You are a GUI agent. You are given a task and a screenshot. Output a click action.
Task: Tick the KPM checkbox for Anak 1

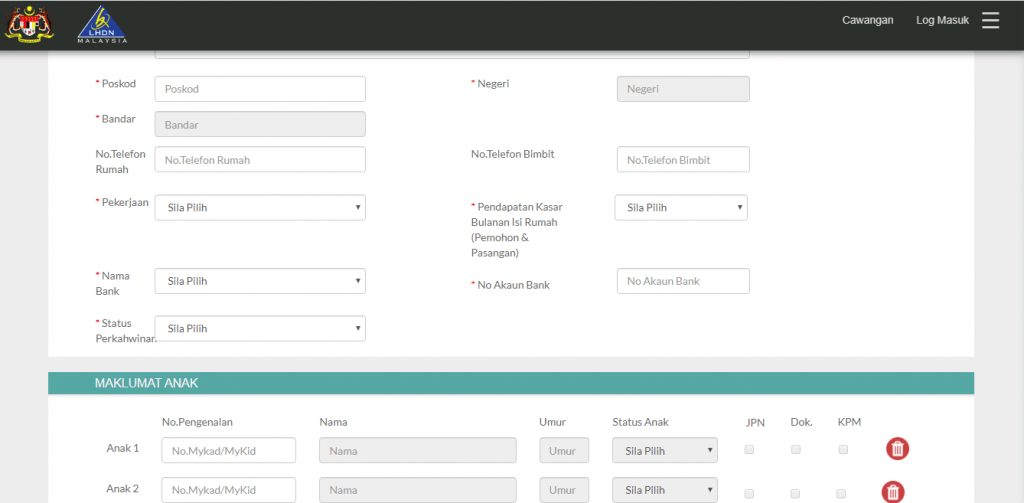pyautogui.click(x=843, y=449)
